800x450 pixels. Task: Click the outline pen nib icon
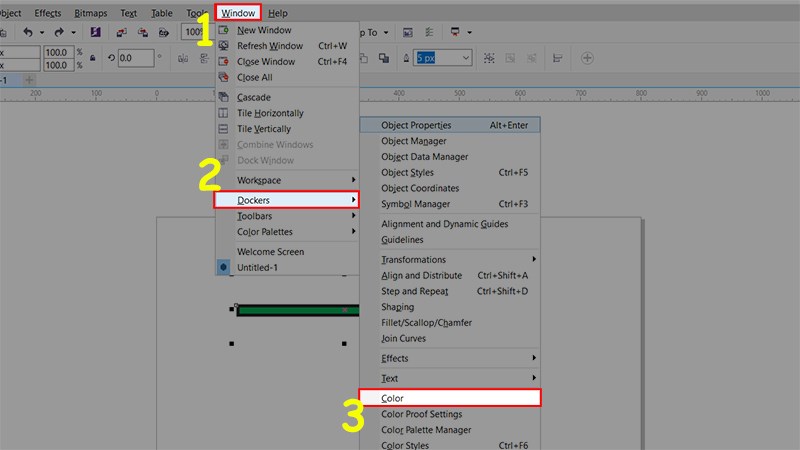click(406, 58)
